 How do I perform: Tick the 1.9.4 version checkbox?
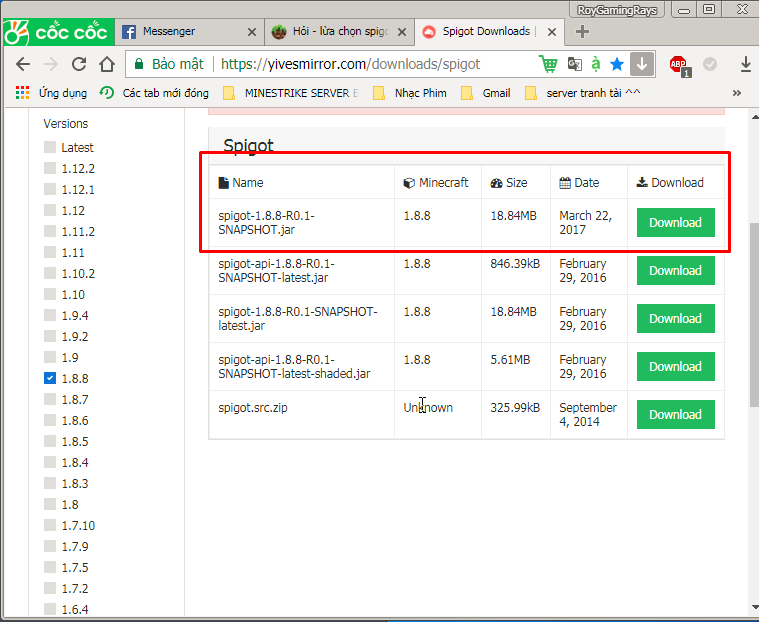click(50, 315)
